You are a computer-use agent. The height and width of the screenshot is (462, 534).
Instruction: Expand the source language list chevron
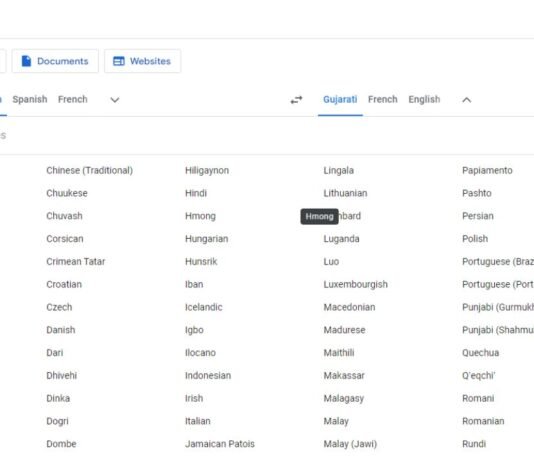pos(115,100)
